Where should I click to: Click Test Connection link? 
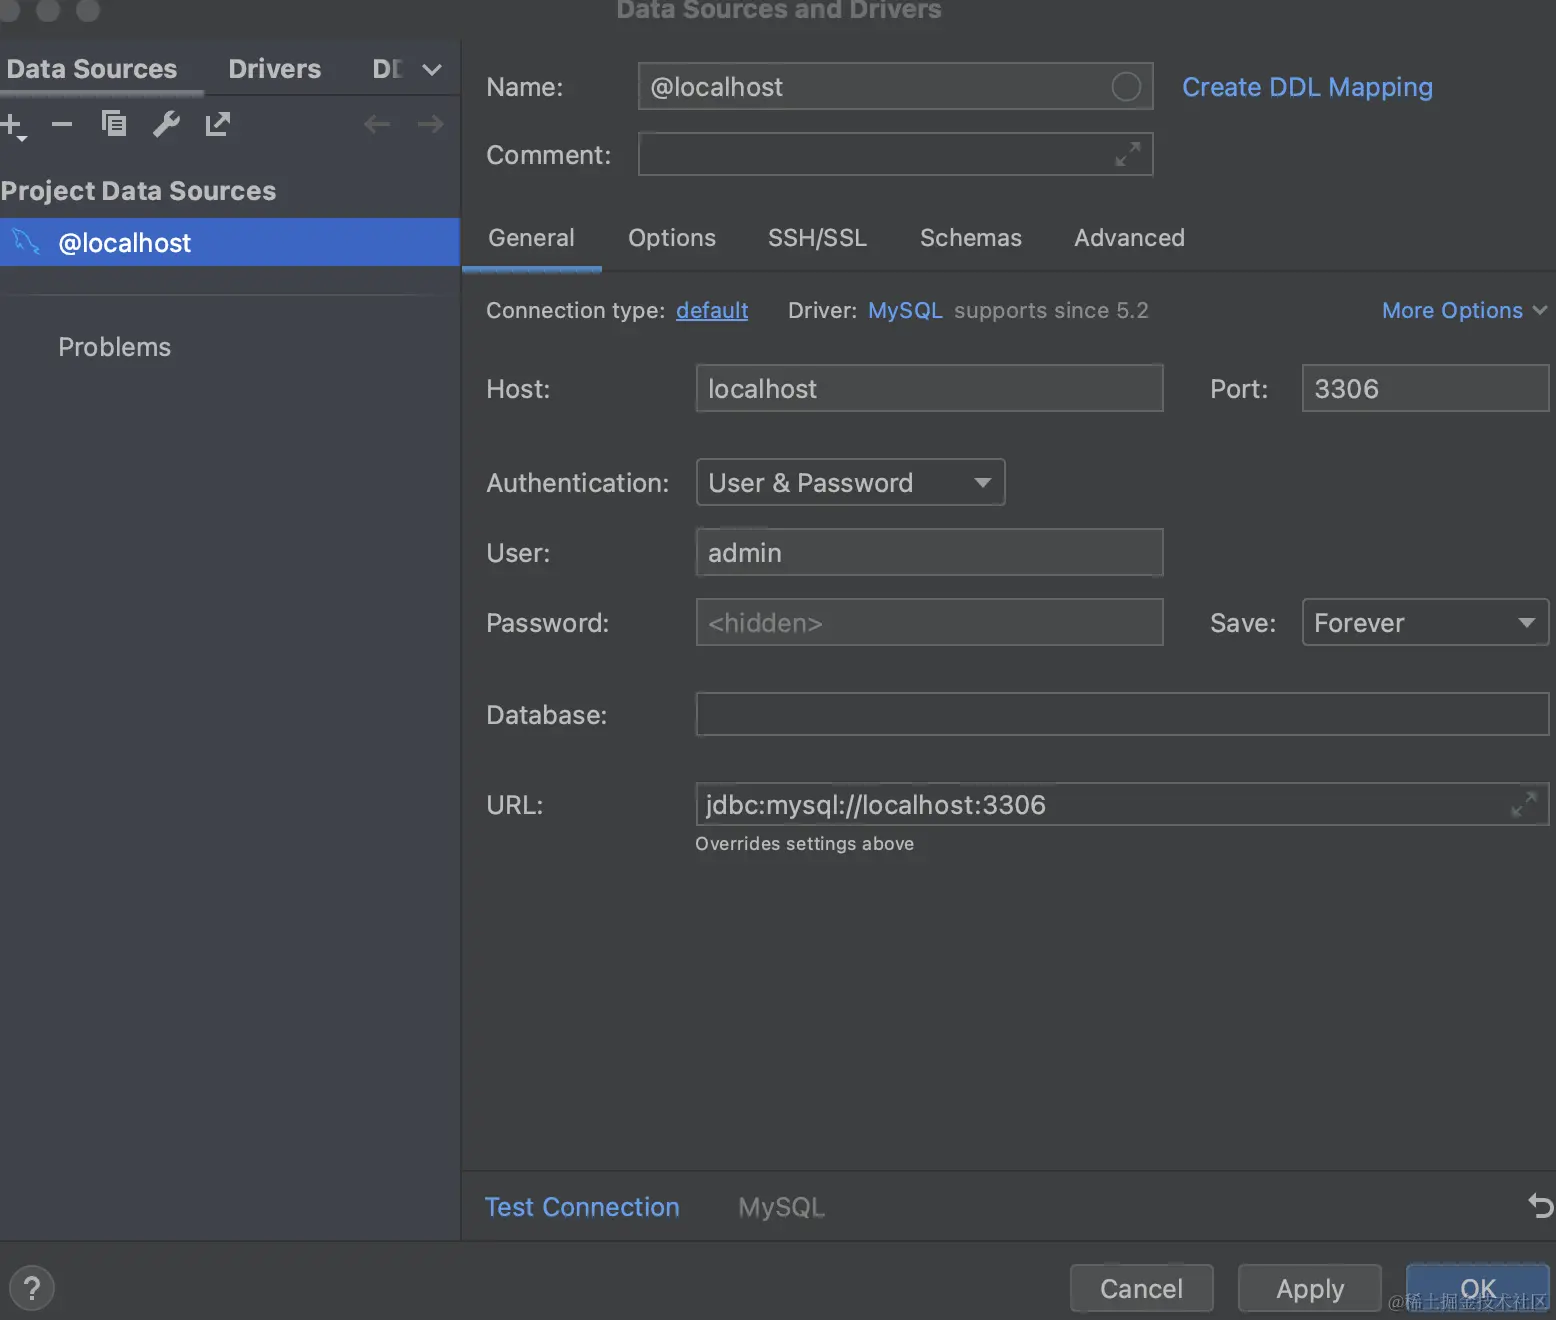(582, 1207)
